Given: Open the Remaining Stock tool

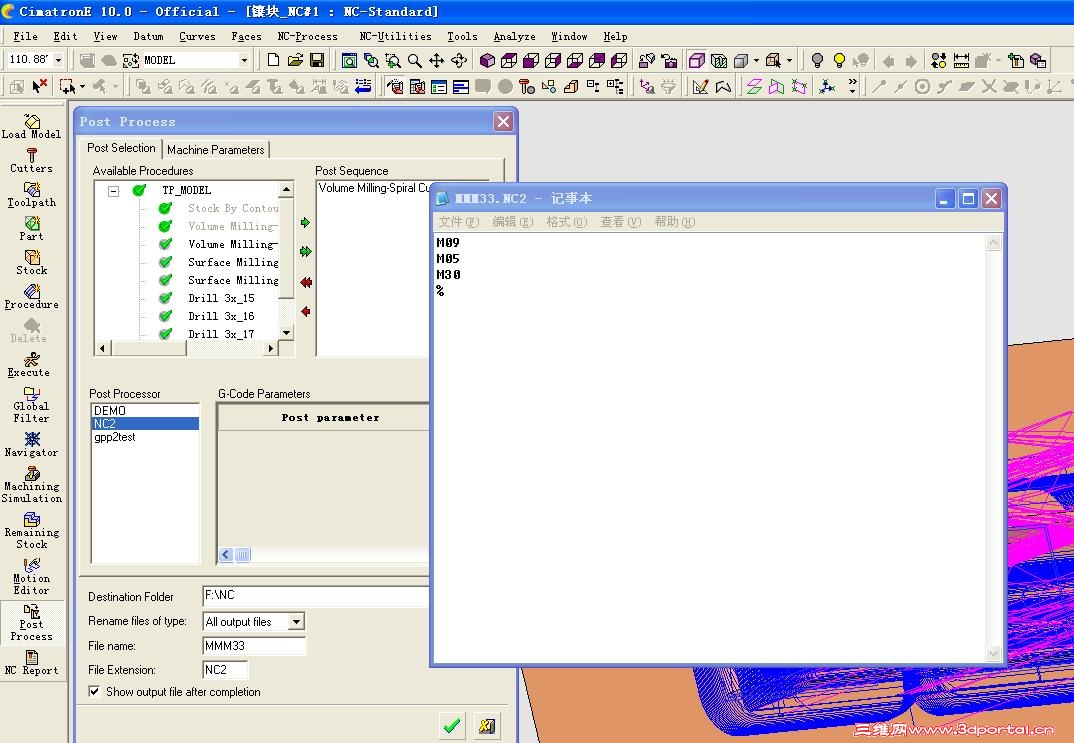Looking at the screenshot, I should coord(32,531).
